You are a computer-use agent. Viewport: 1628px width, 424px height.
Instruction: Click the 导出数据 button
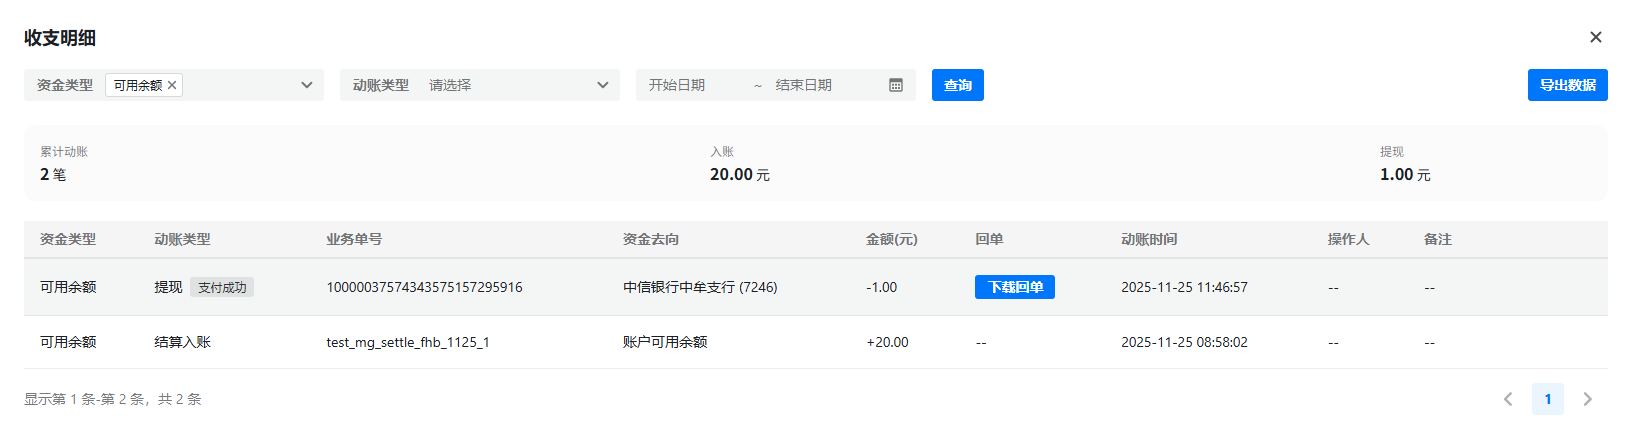pyautogui.click(x=1567, y=85)
